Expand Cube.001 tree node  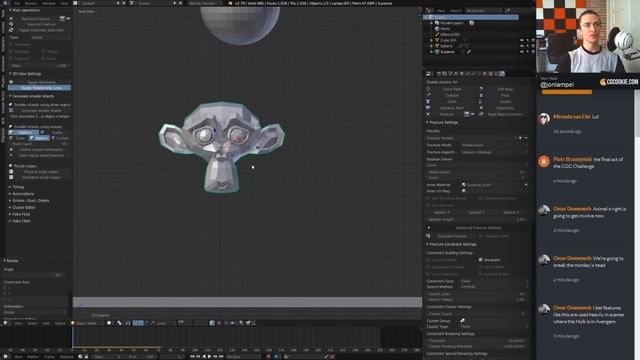coord(431,40)
